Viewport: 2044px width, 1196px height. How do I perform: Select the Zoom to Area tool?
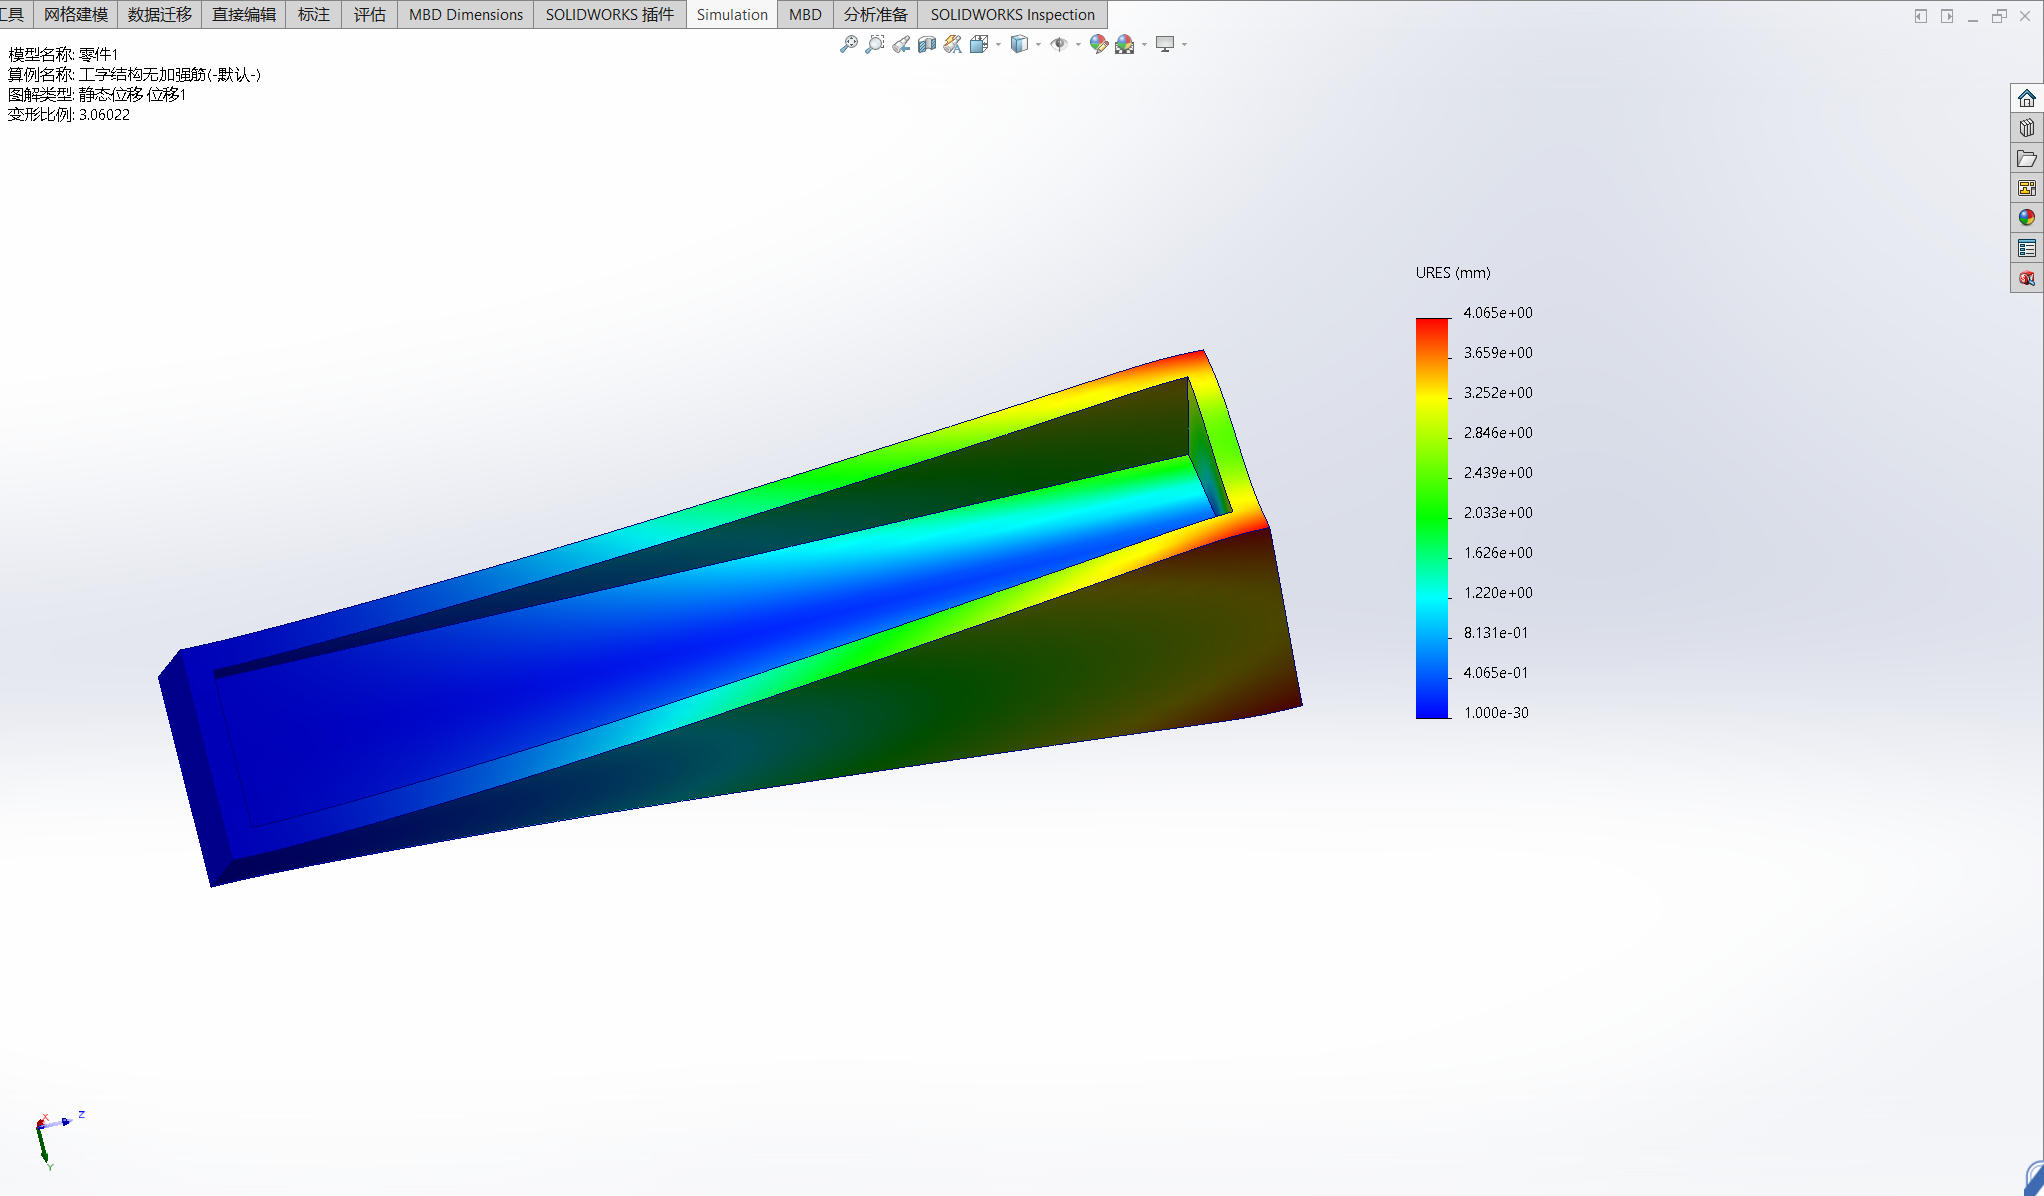pos(874,44)
